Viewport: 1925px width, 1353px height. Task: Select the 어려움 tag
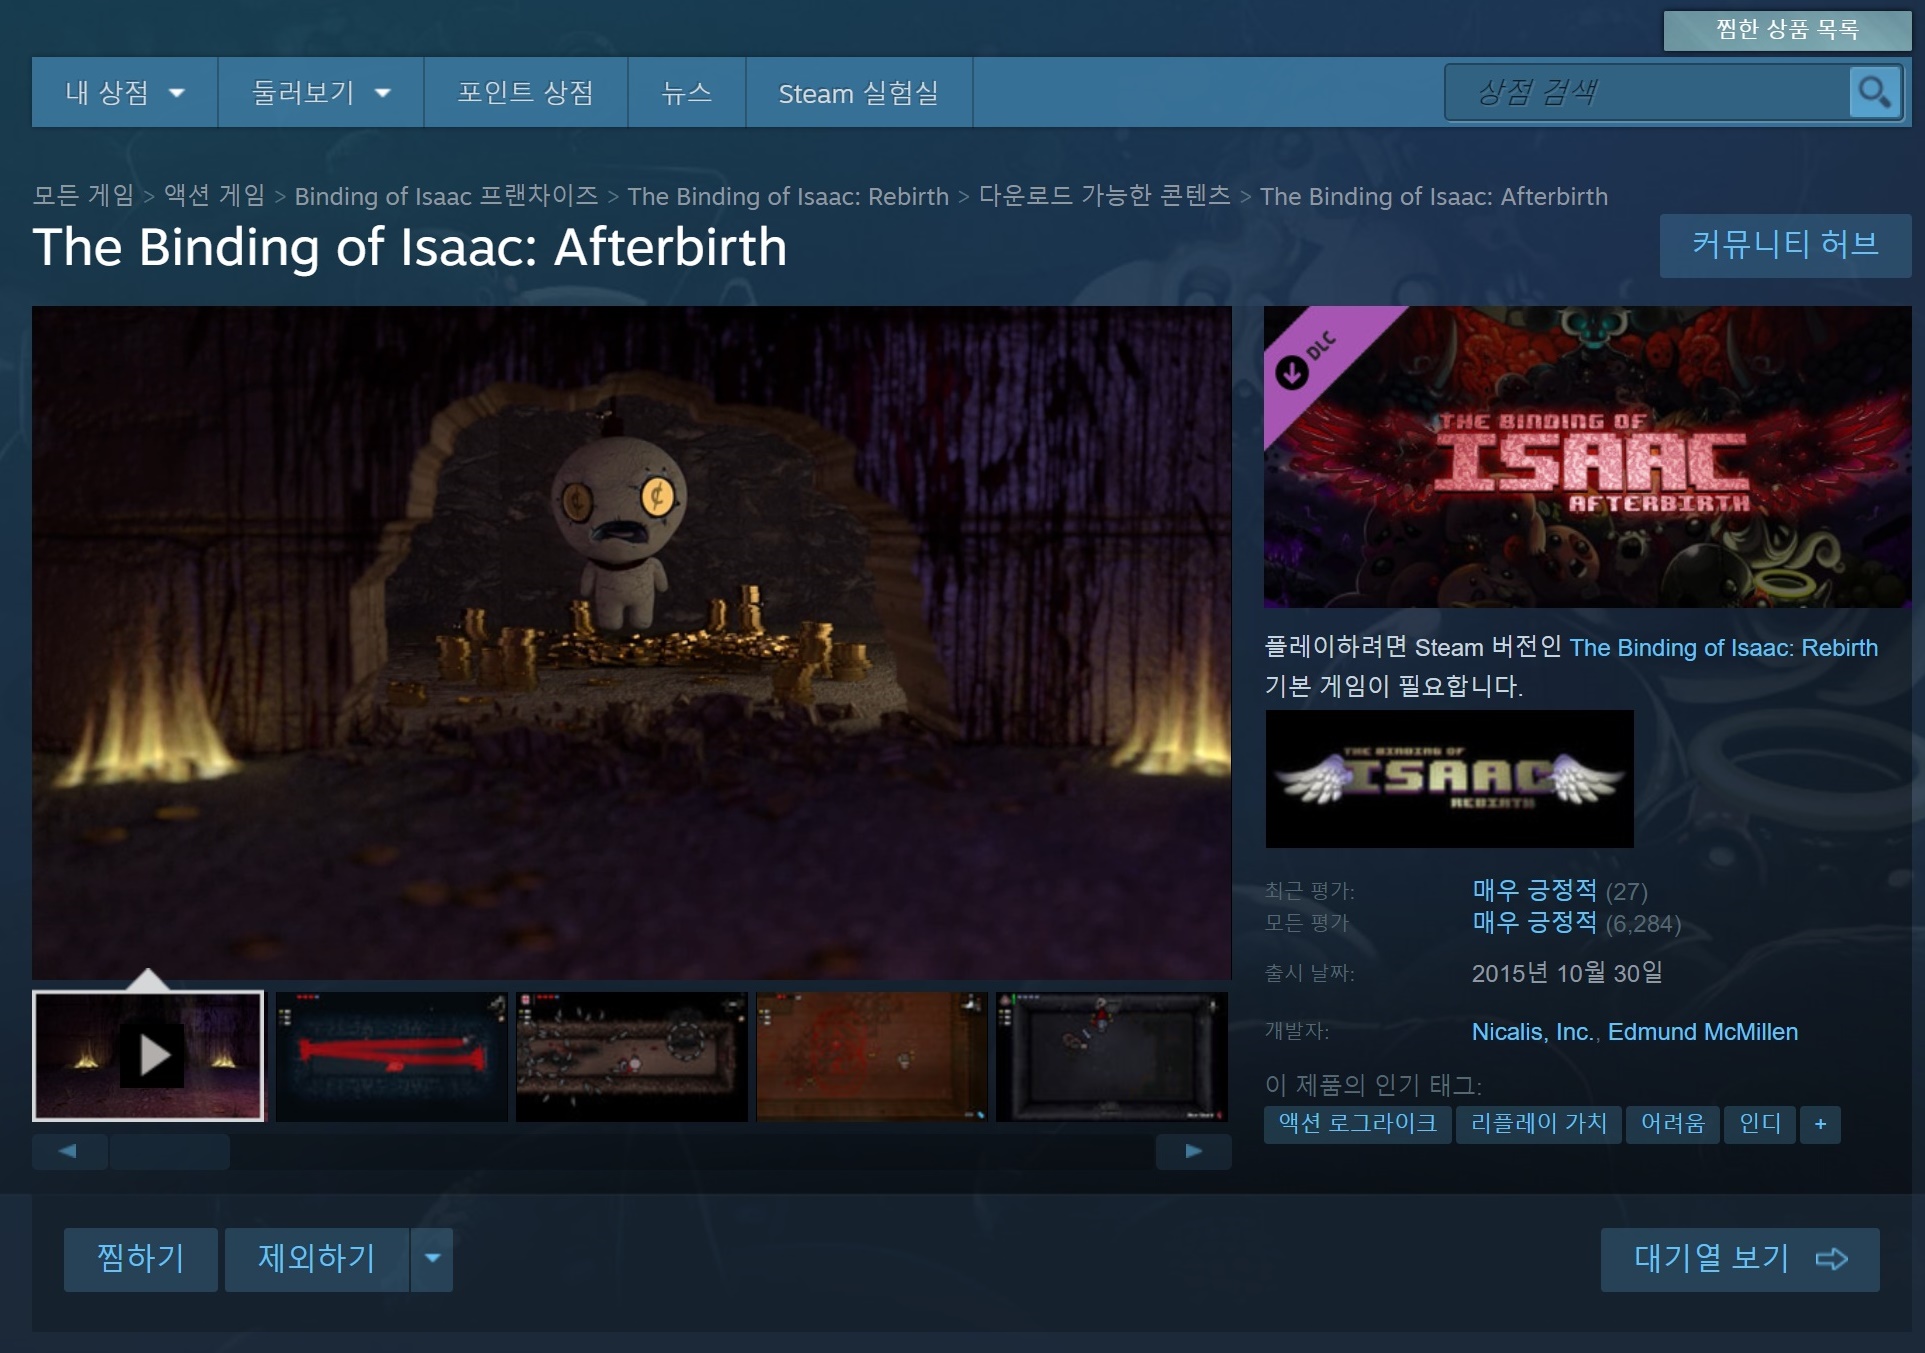point(1673,1124)
